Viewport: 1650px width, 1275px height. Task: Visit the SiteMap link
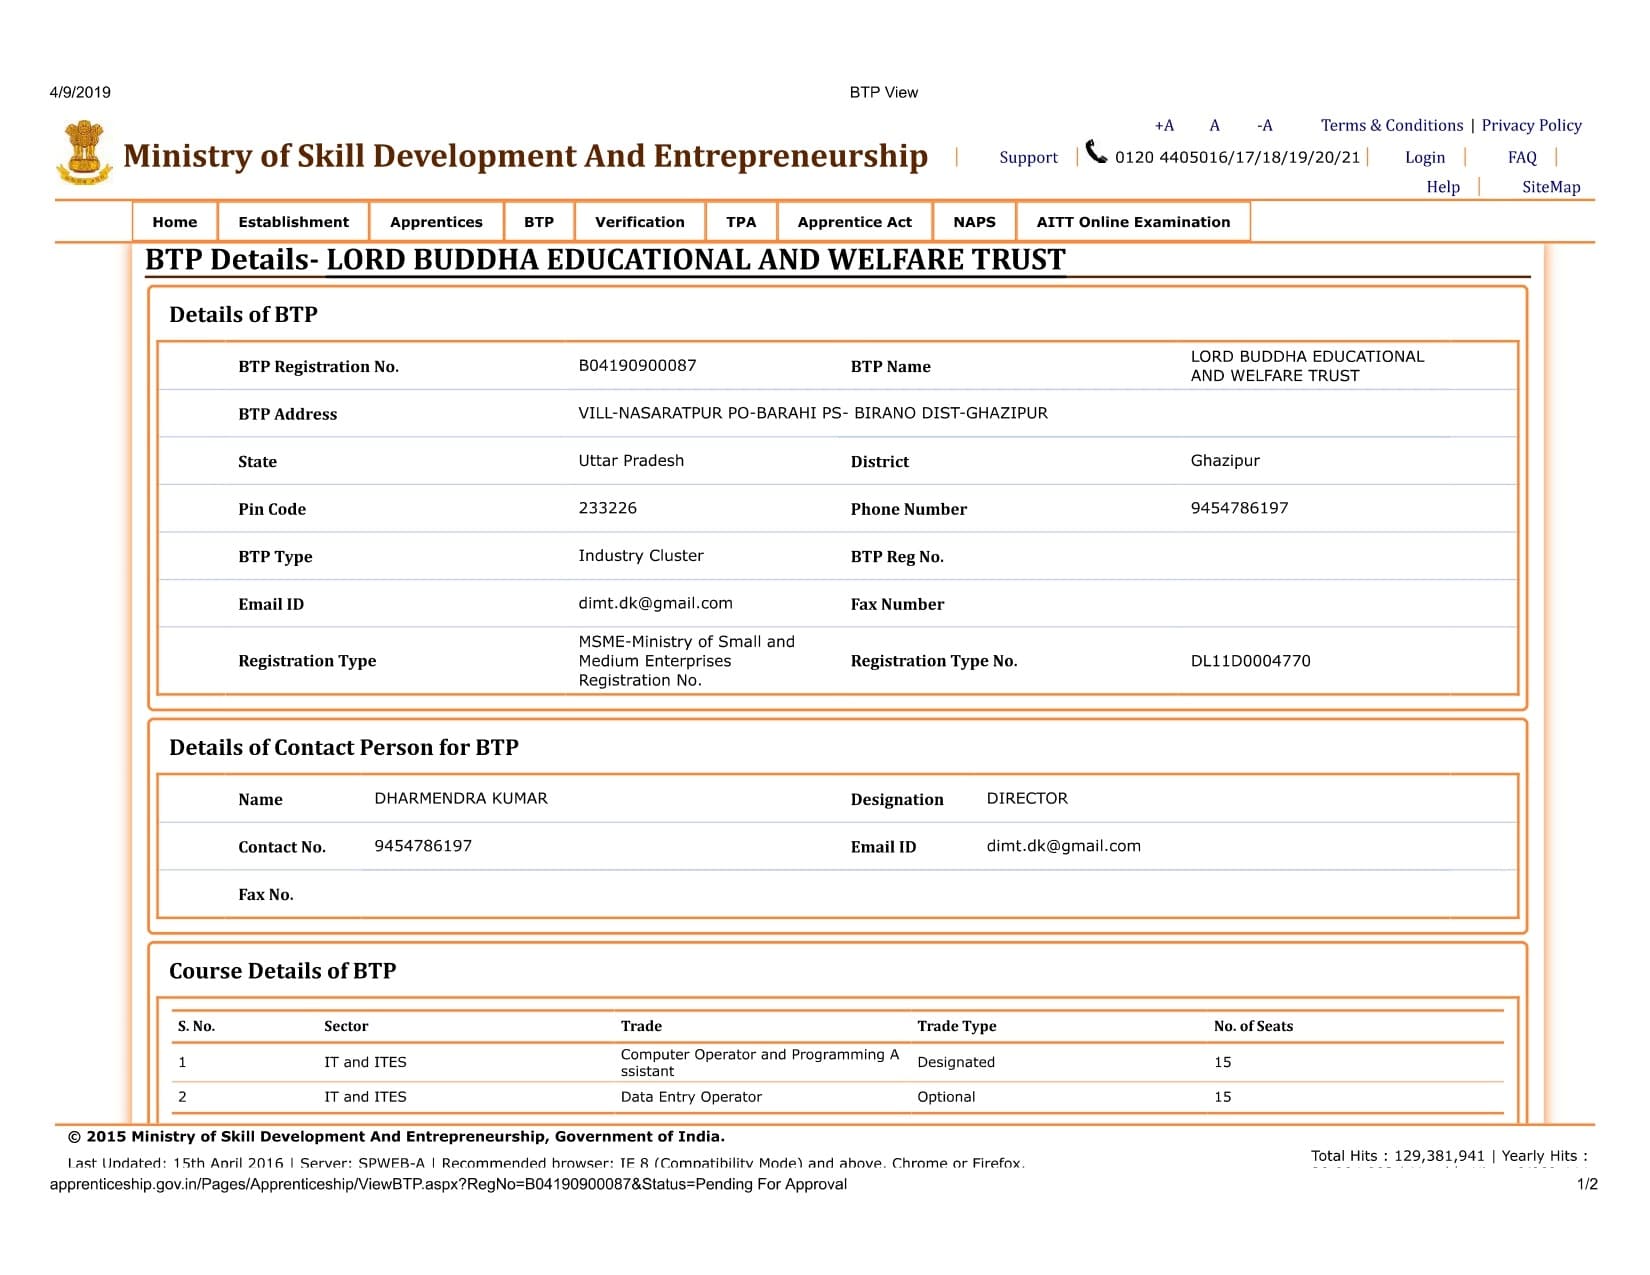click(x=1551, y=187)
